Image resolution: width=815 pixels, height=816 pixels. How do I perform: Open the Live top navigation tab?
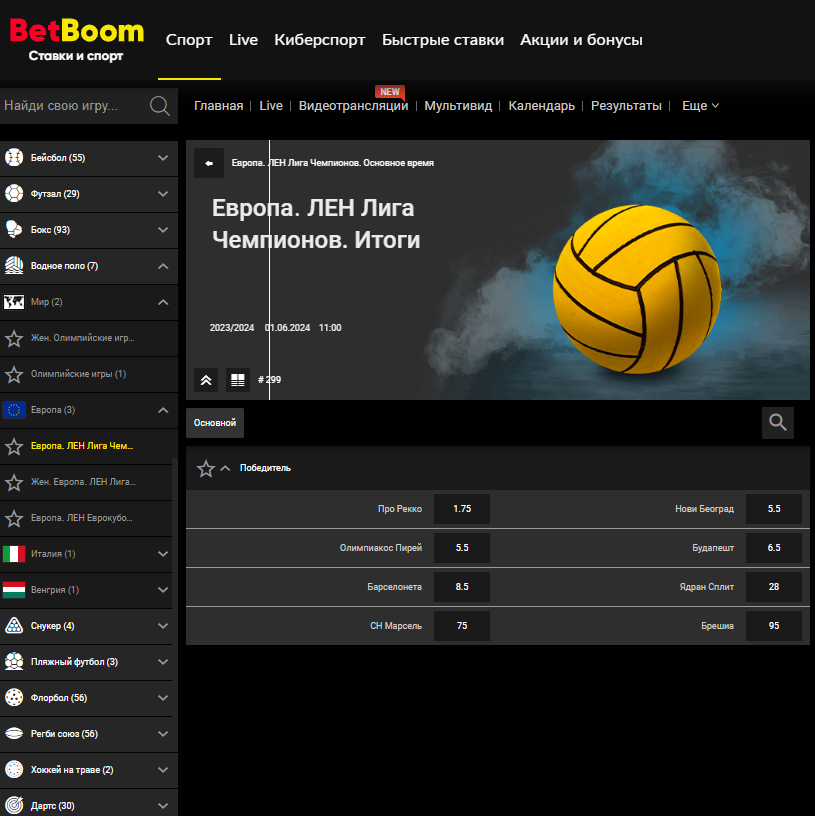[x=243, y=40]
